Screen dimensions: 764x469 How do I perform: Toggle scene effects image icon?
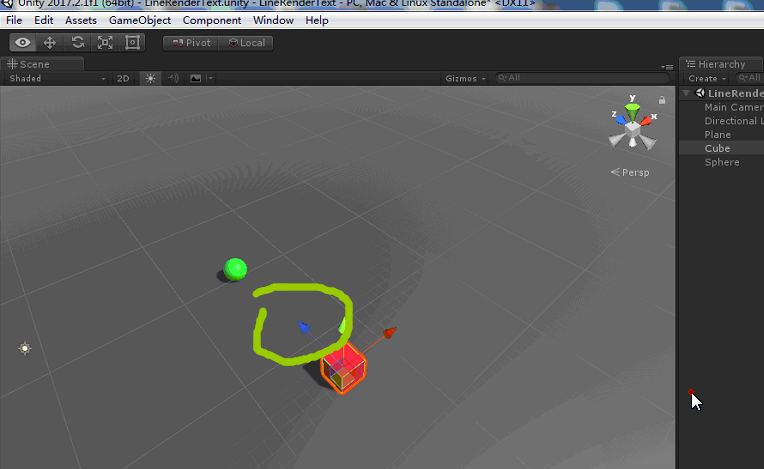click(195, 78)
